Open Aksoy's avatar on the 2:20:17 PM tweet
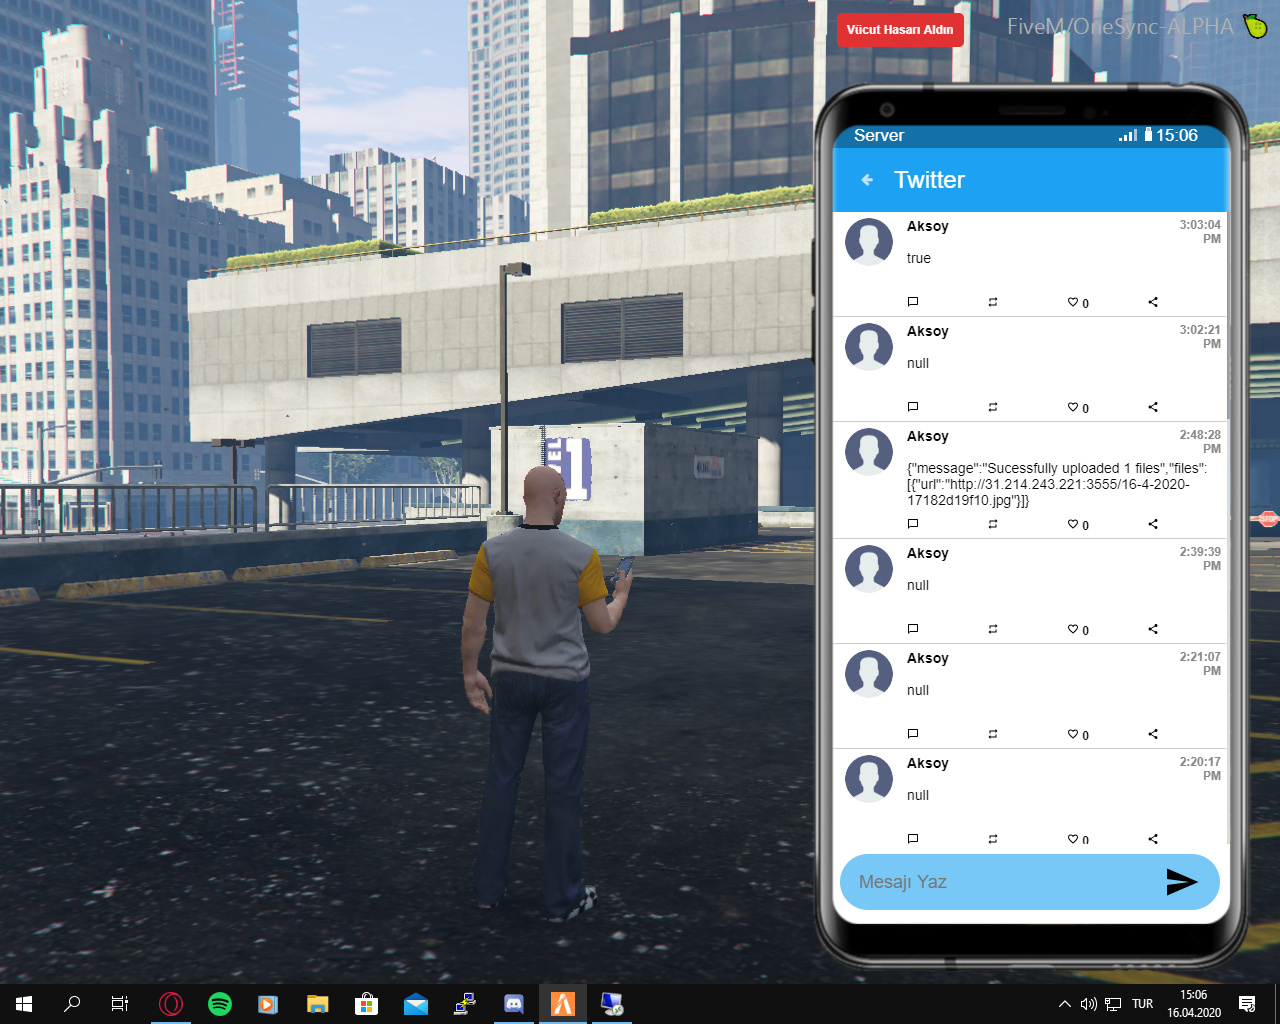 [x=869, y=779]
